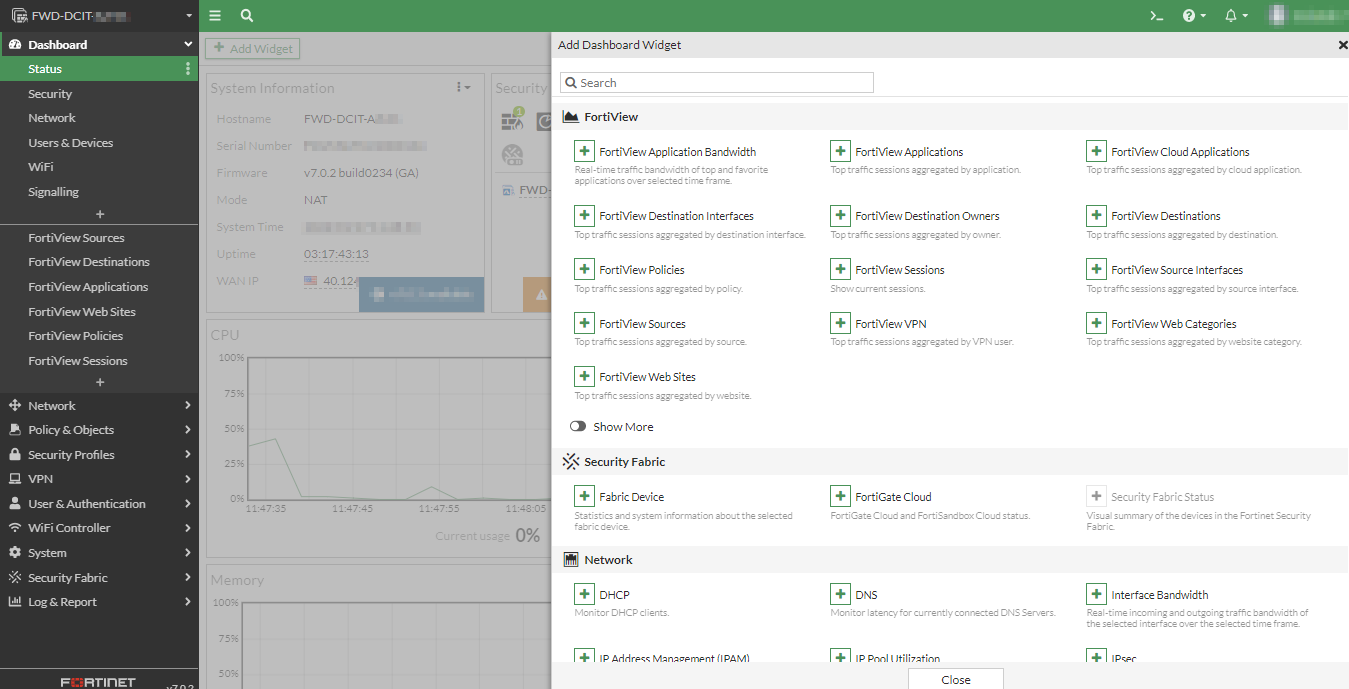Add the FortiView Application Bandwidth widget
The image size is (1349, 689).
pos(585,151)
